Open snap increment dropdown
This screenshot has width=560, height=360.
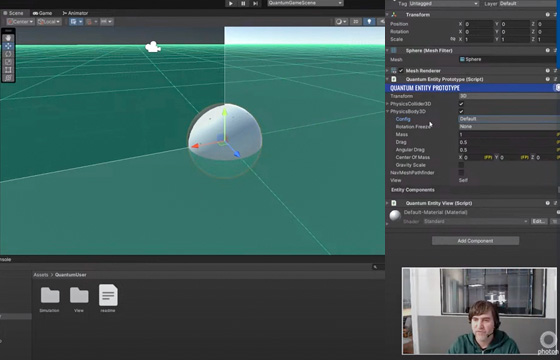point(106,22)
